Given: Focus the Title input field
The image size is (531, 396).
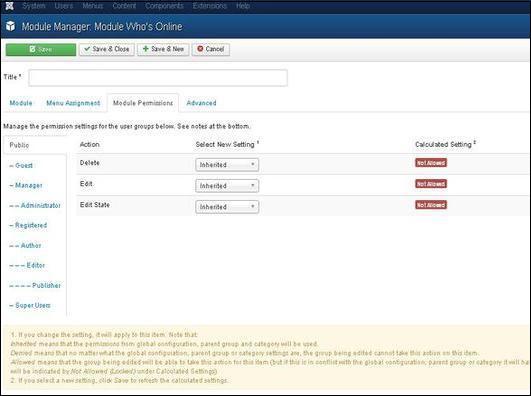Looking at the screenshot, I should 158,78.
